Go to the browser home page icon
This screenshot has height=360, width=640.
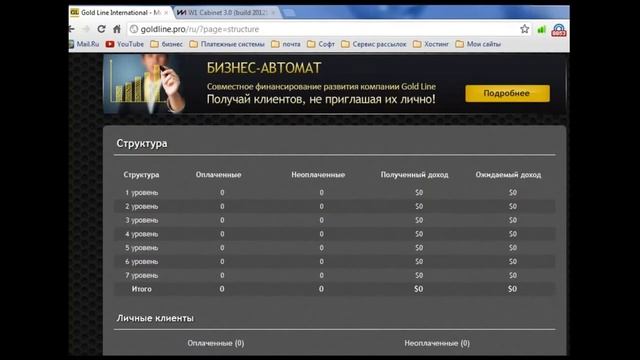(117, 29)
